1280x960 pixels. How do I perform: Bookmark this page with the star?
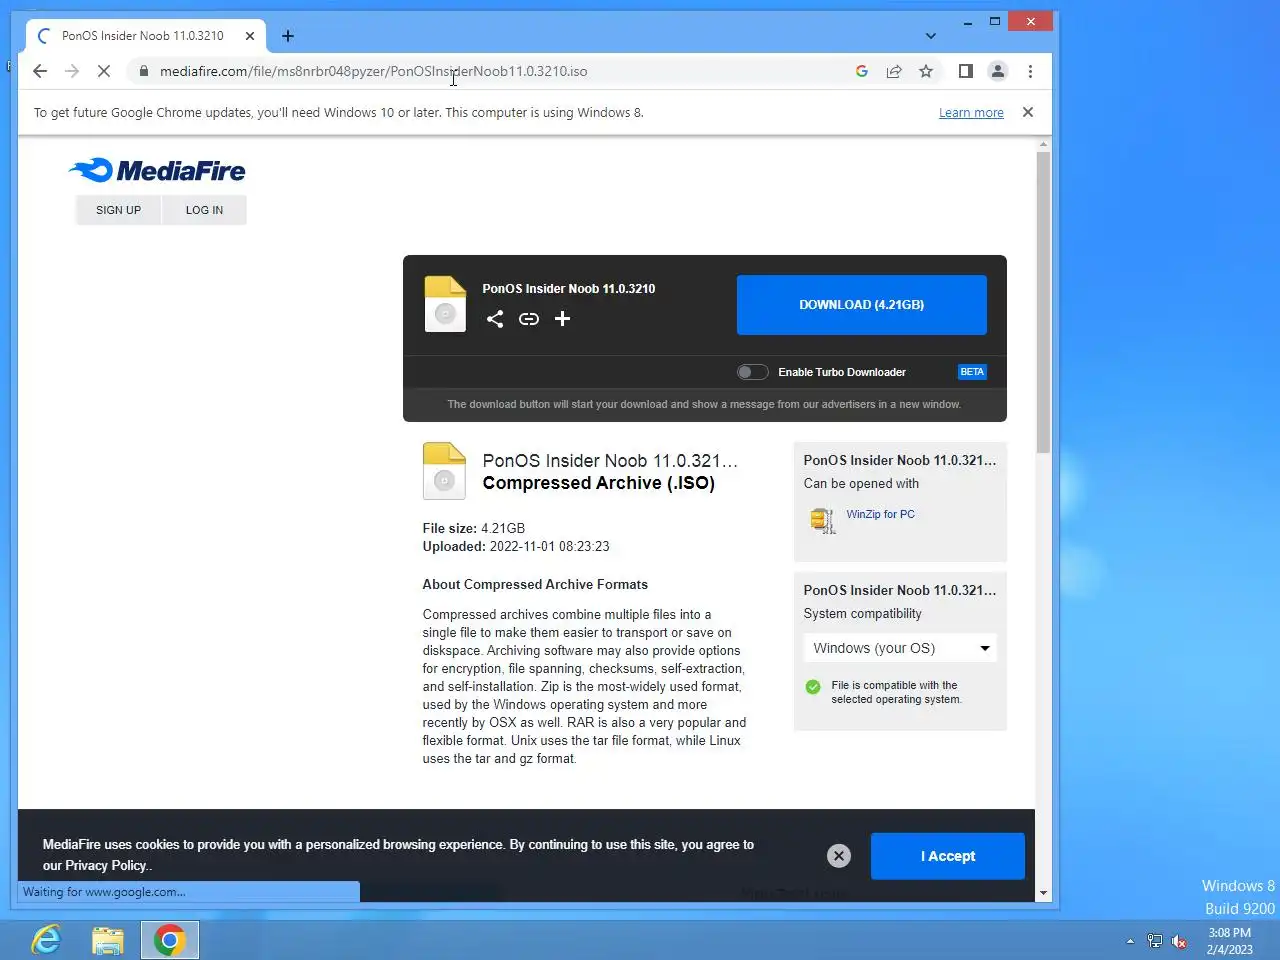(x=926, y=71)
